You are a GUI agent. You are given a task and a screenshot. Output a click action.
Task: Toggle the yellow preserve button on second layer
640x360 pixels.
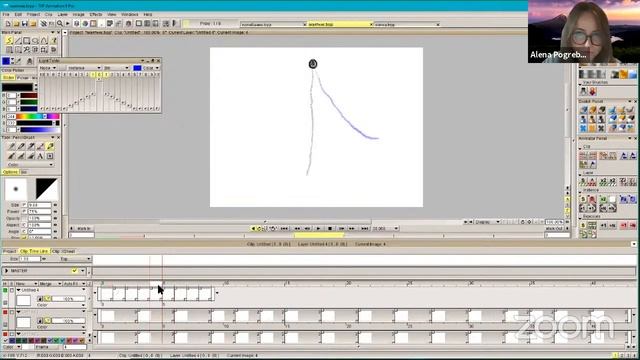(47, 321)
